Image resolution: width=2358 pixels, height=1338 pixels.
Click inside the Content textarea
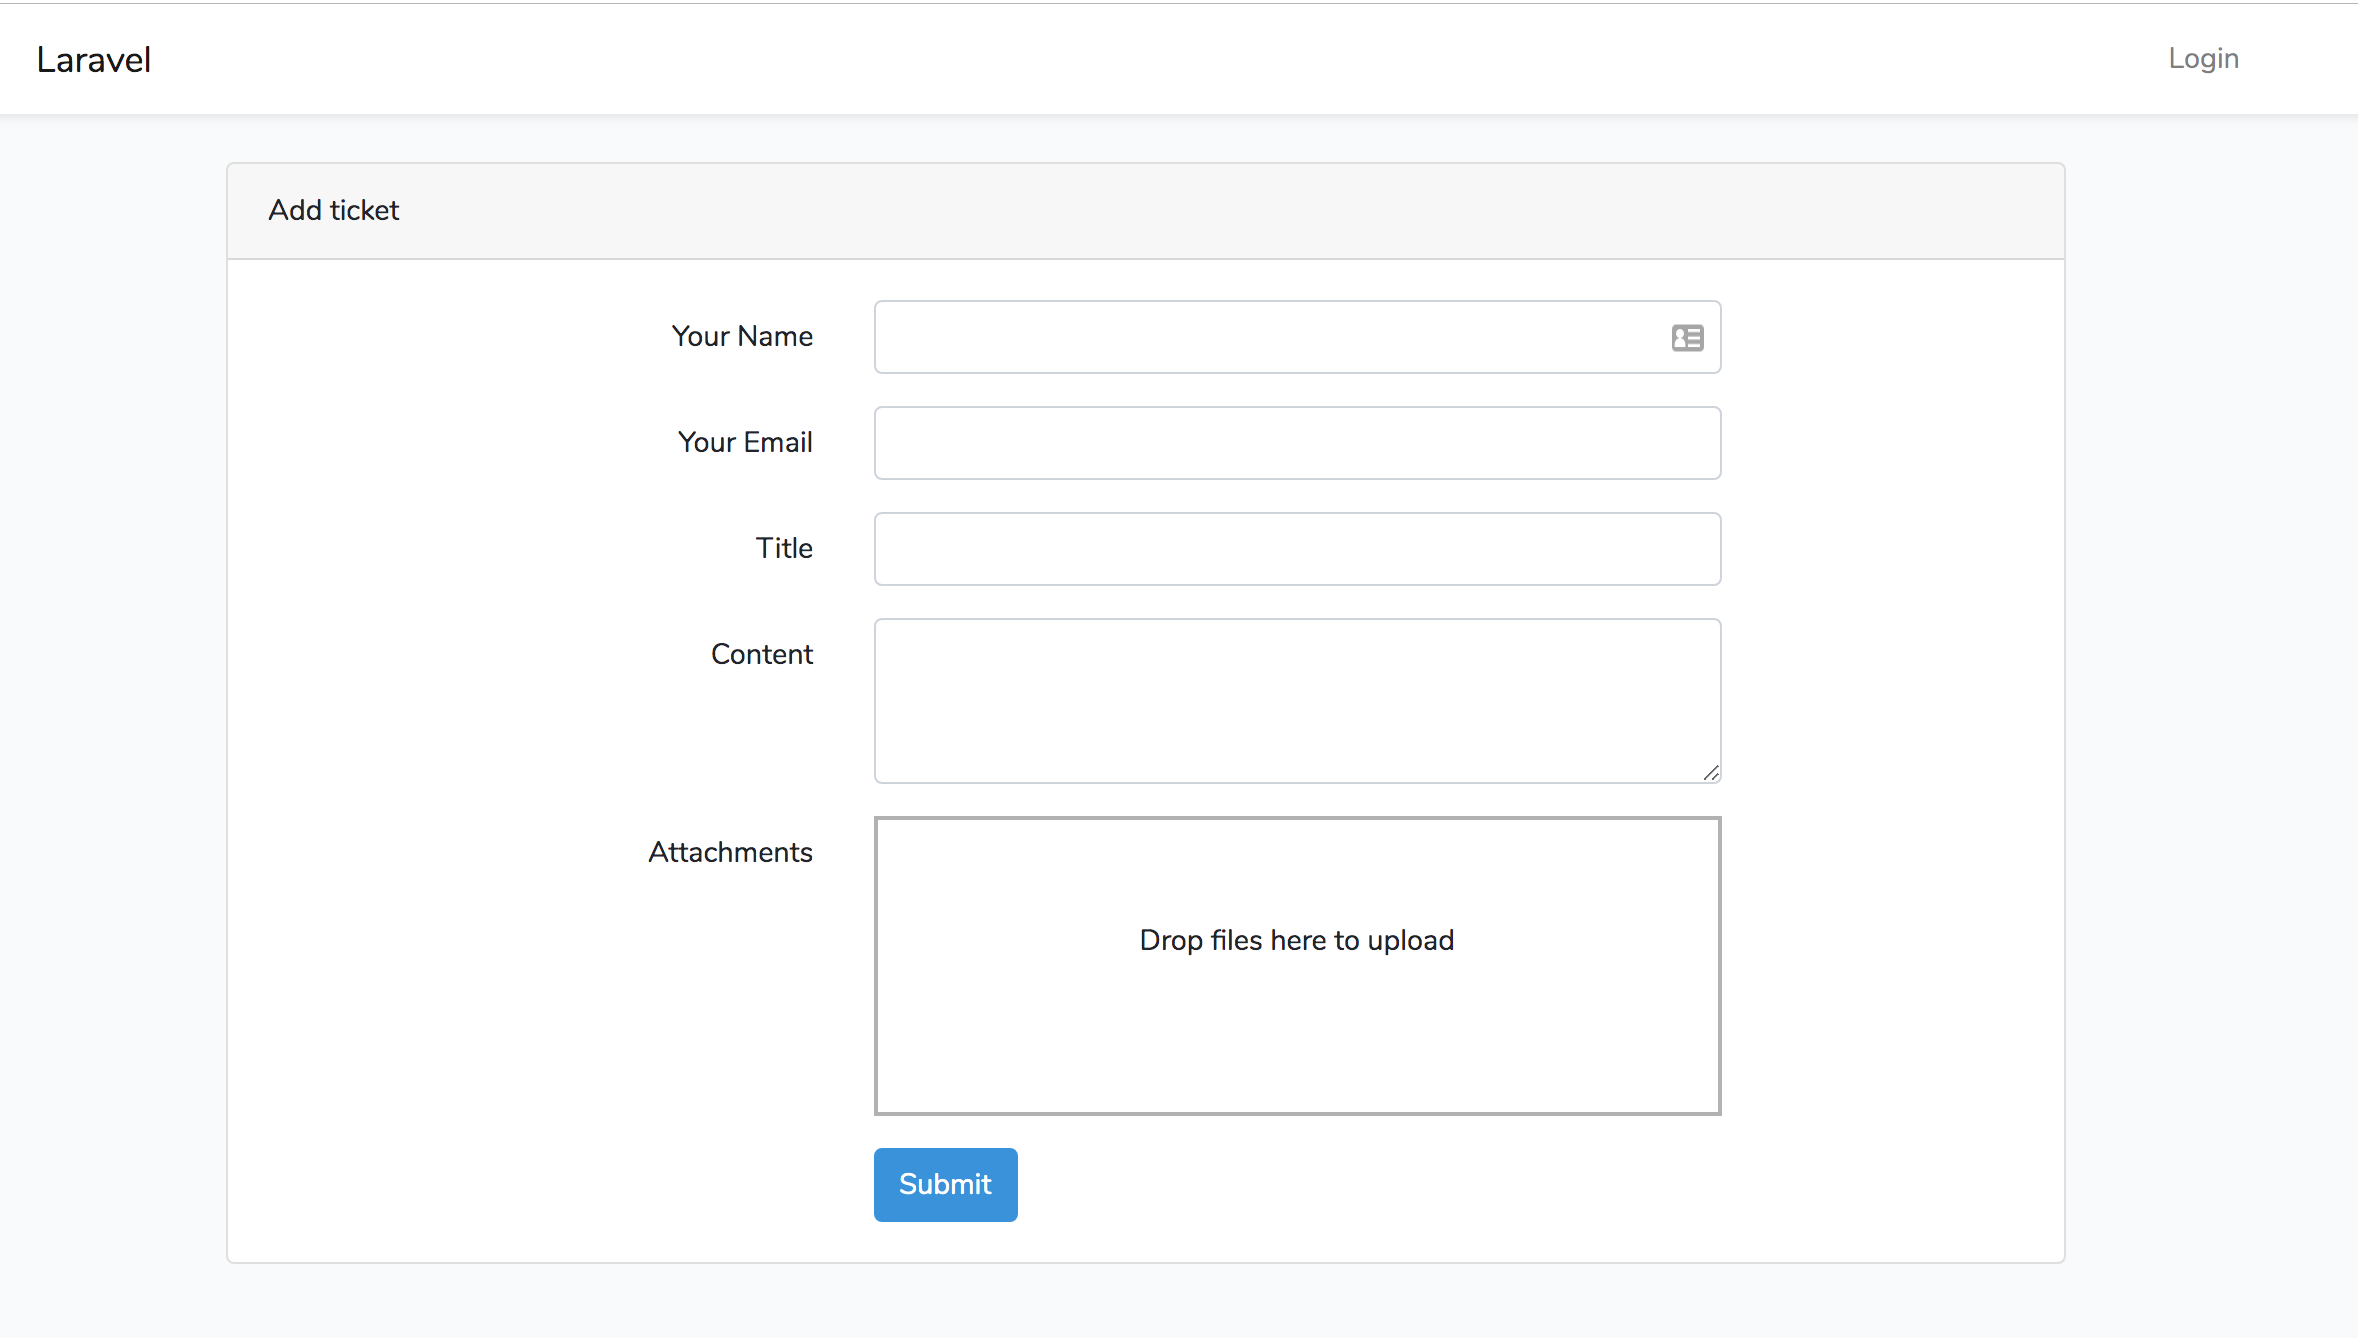(1297, 700)
